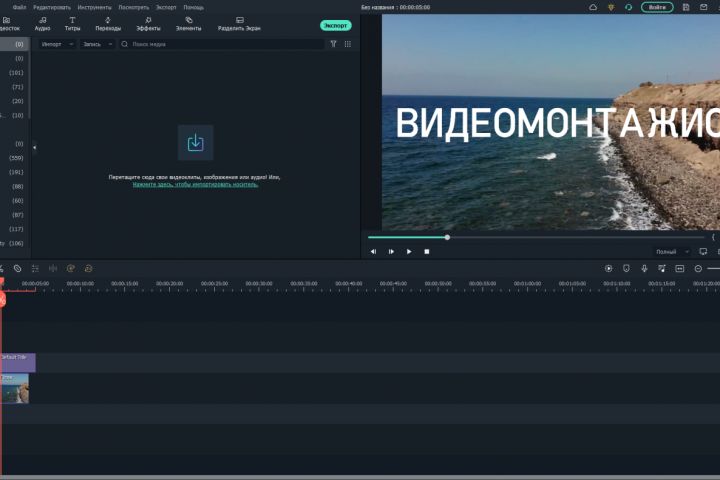Collapse the media library side panel arrow

point(34,147)
